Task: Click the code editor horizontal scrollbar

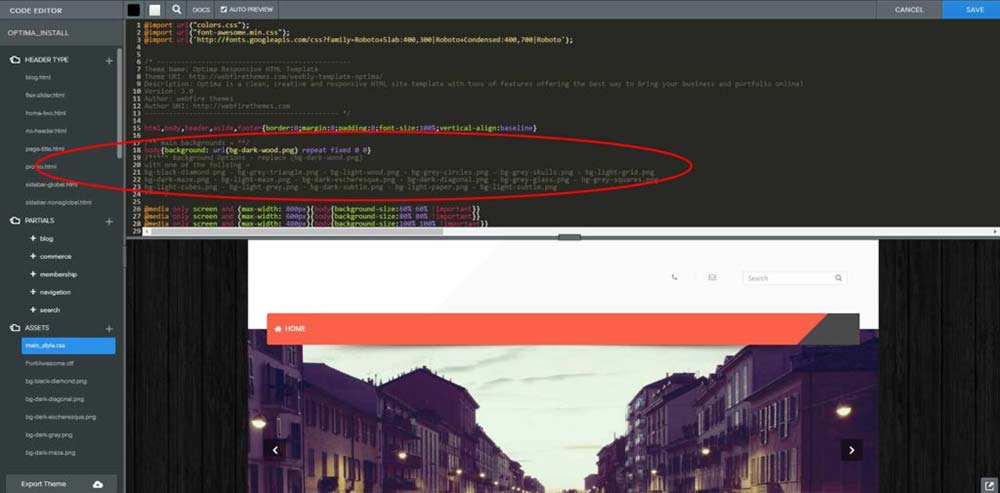Action: [297, 231]
